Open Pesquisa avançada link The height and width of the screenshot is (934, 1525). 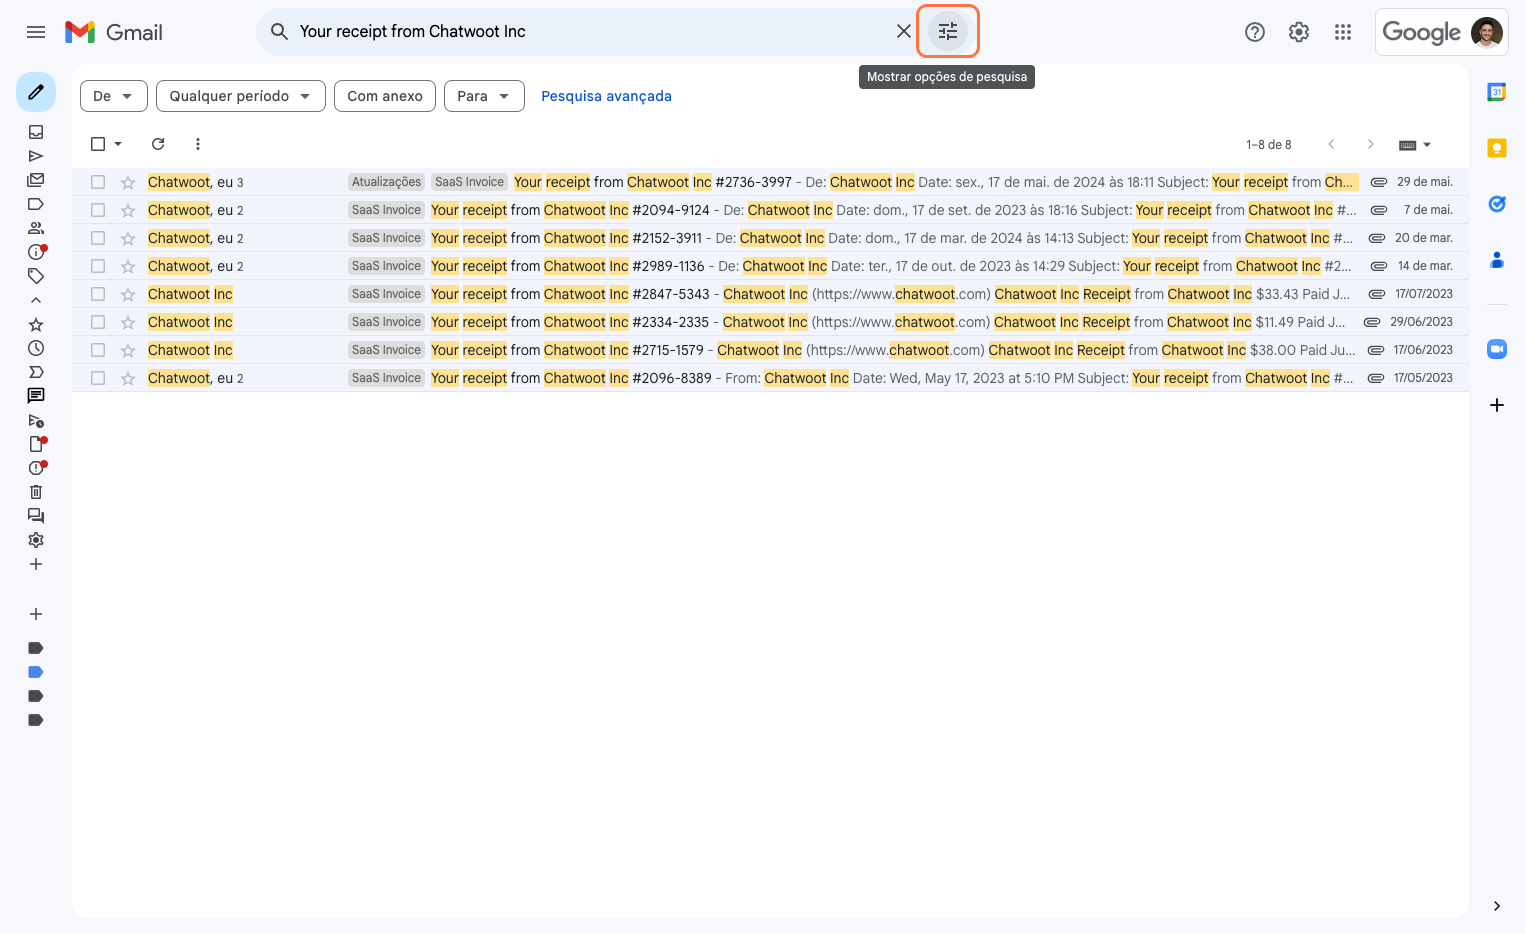606,96
